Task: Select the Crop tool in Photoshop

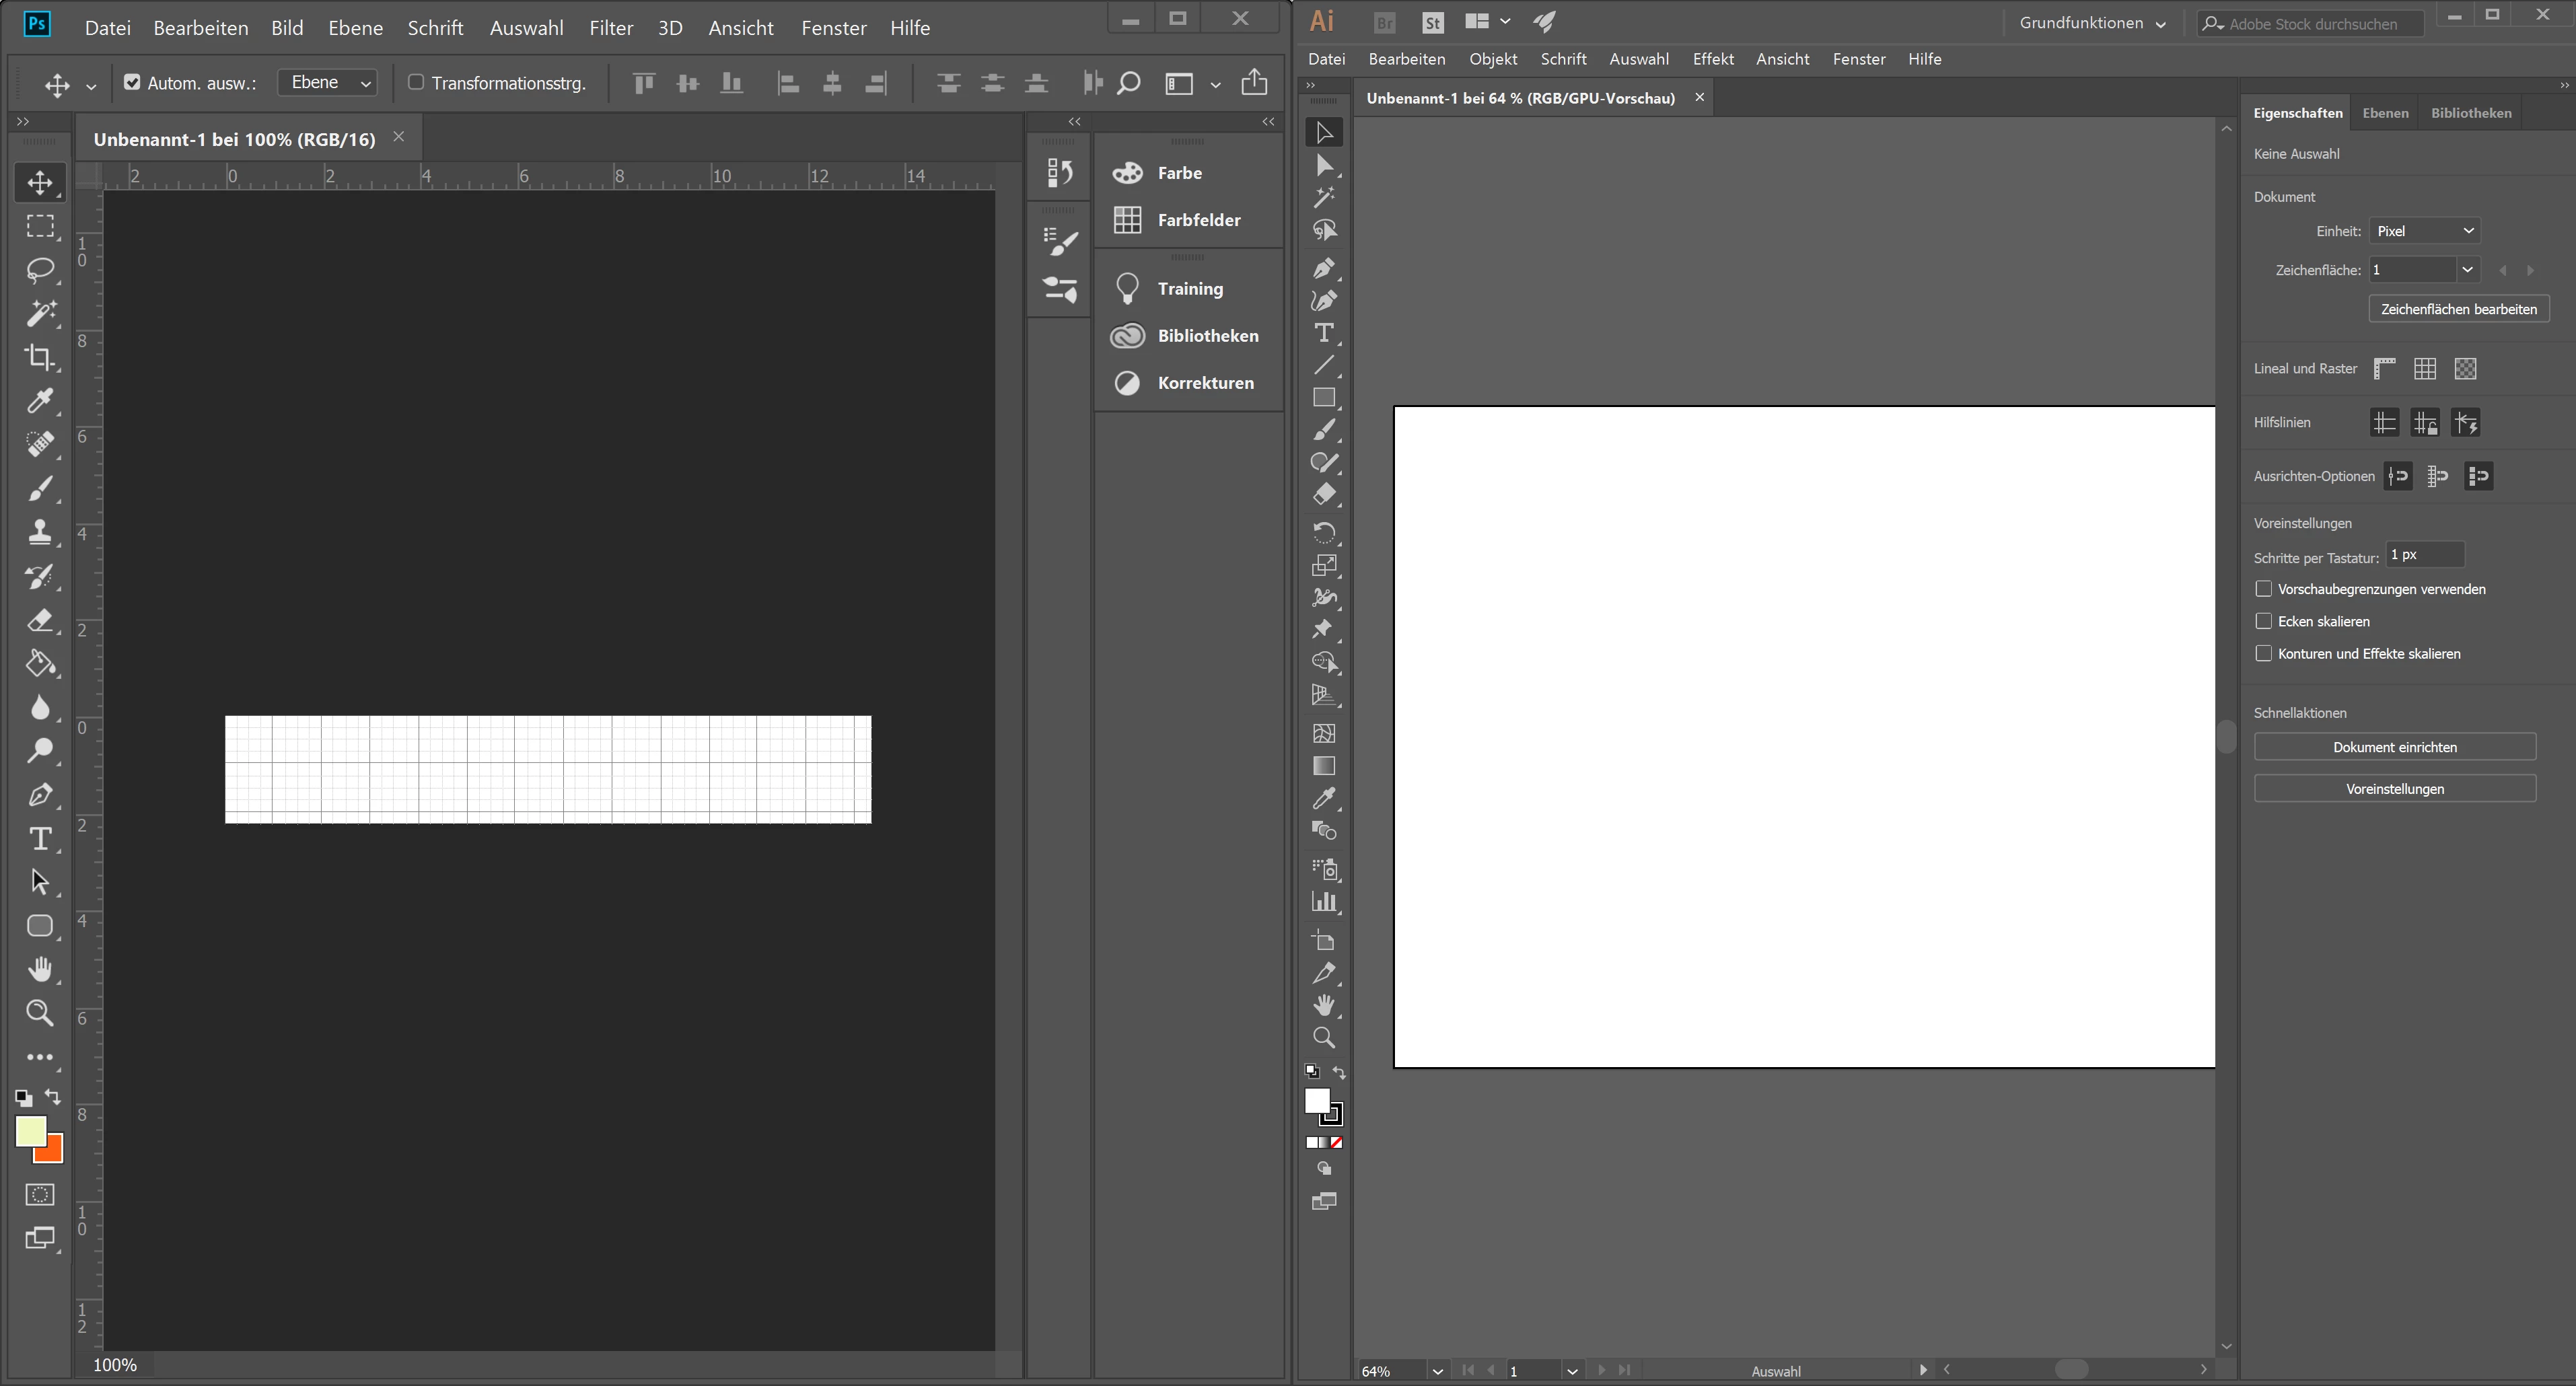Action: [40, 357]
